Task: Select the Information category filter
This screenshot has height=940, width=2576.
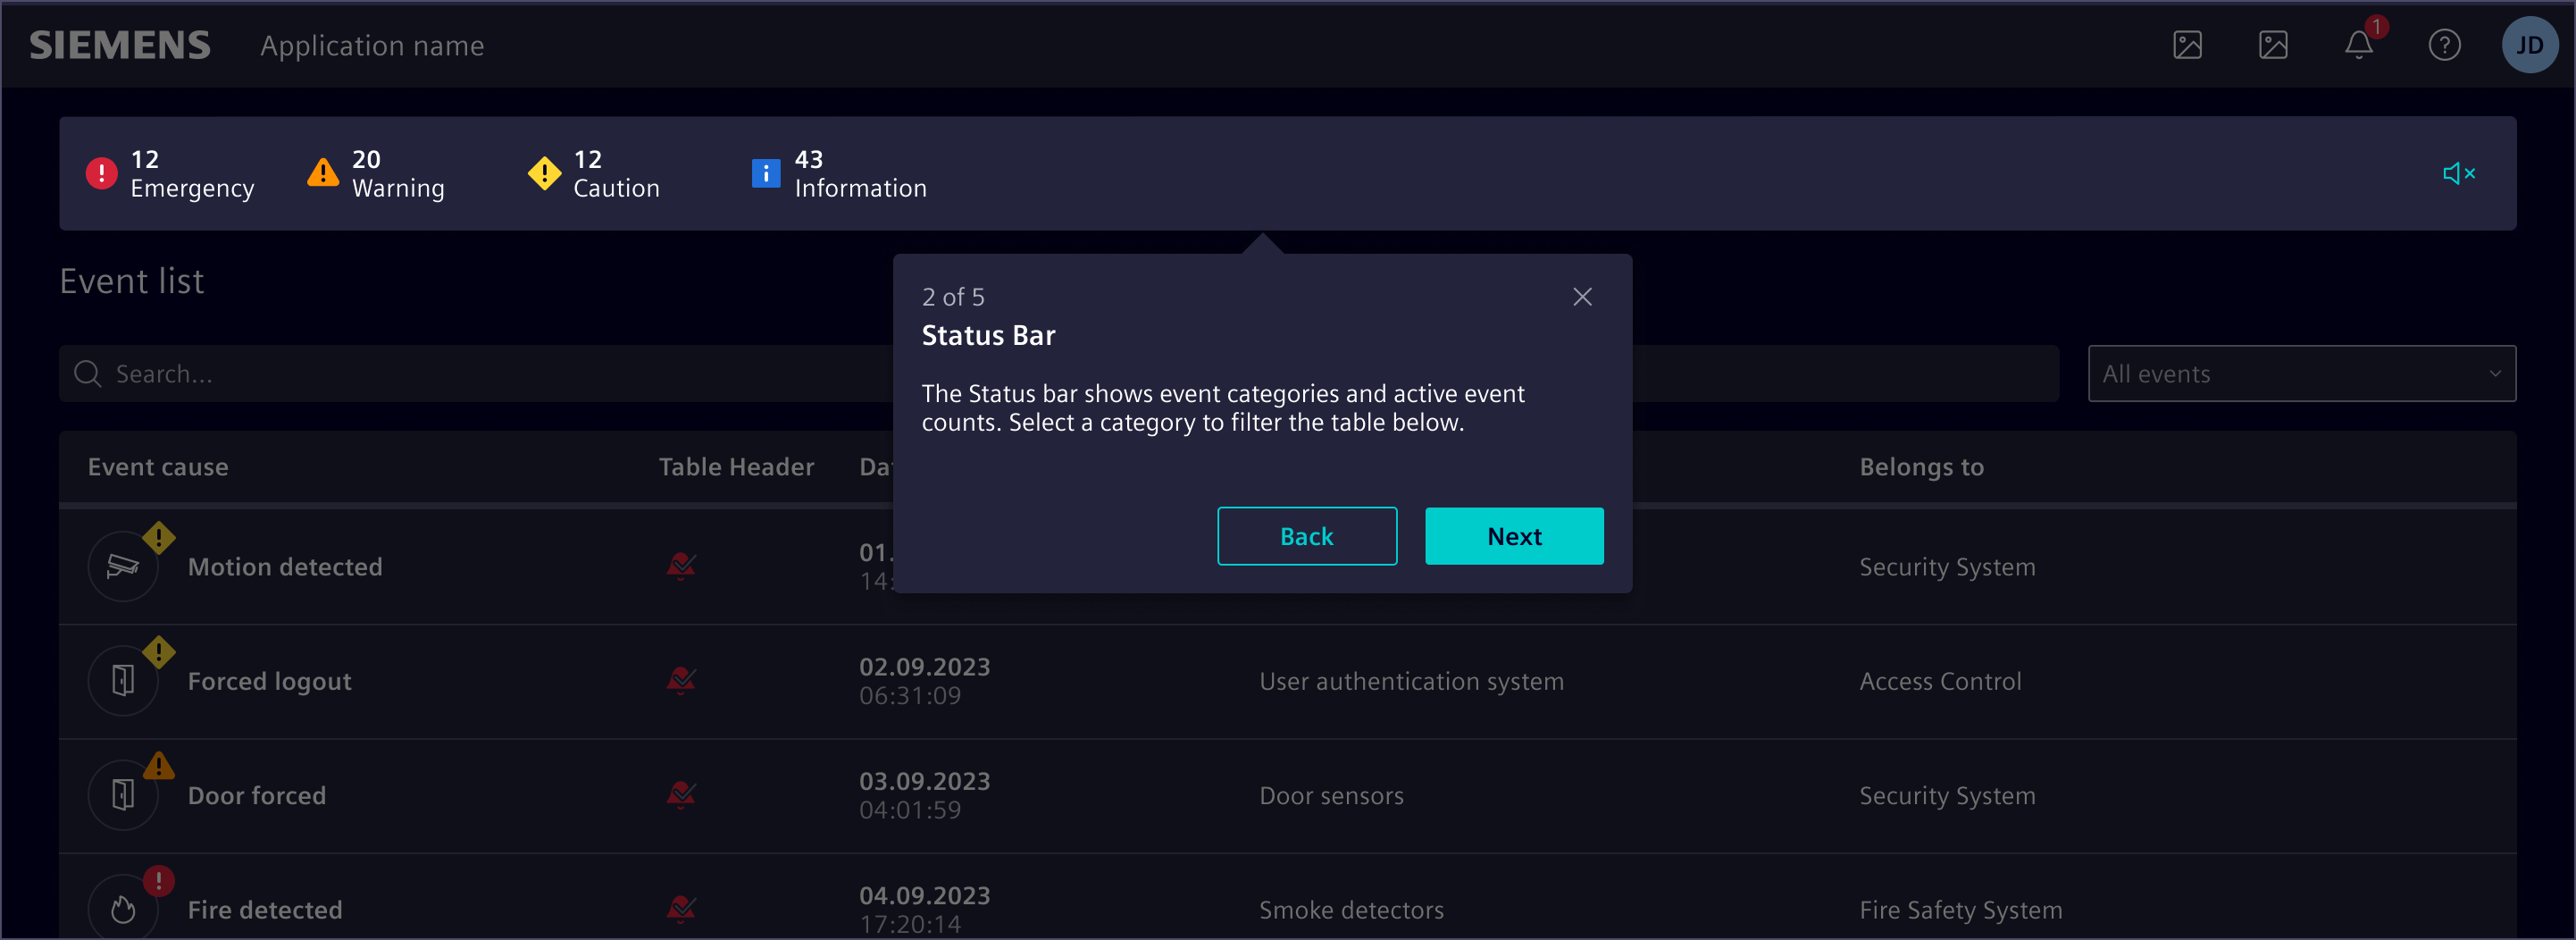Action: coord(839,174)
